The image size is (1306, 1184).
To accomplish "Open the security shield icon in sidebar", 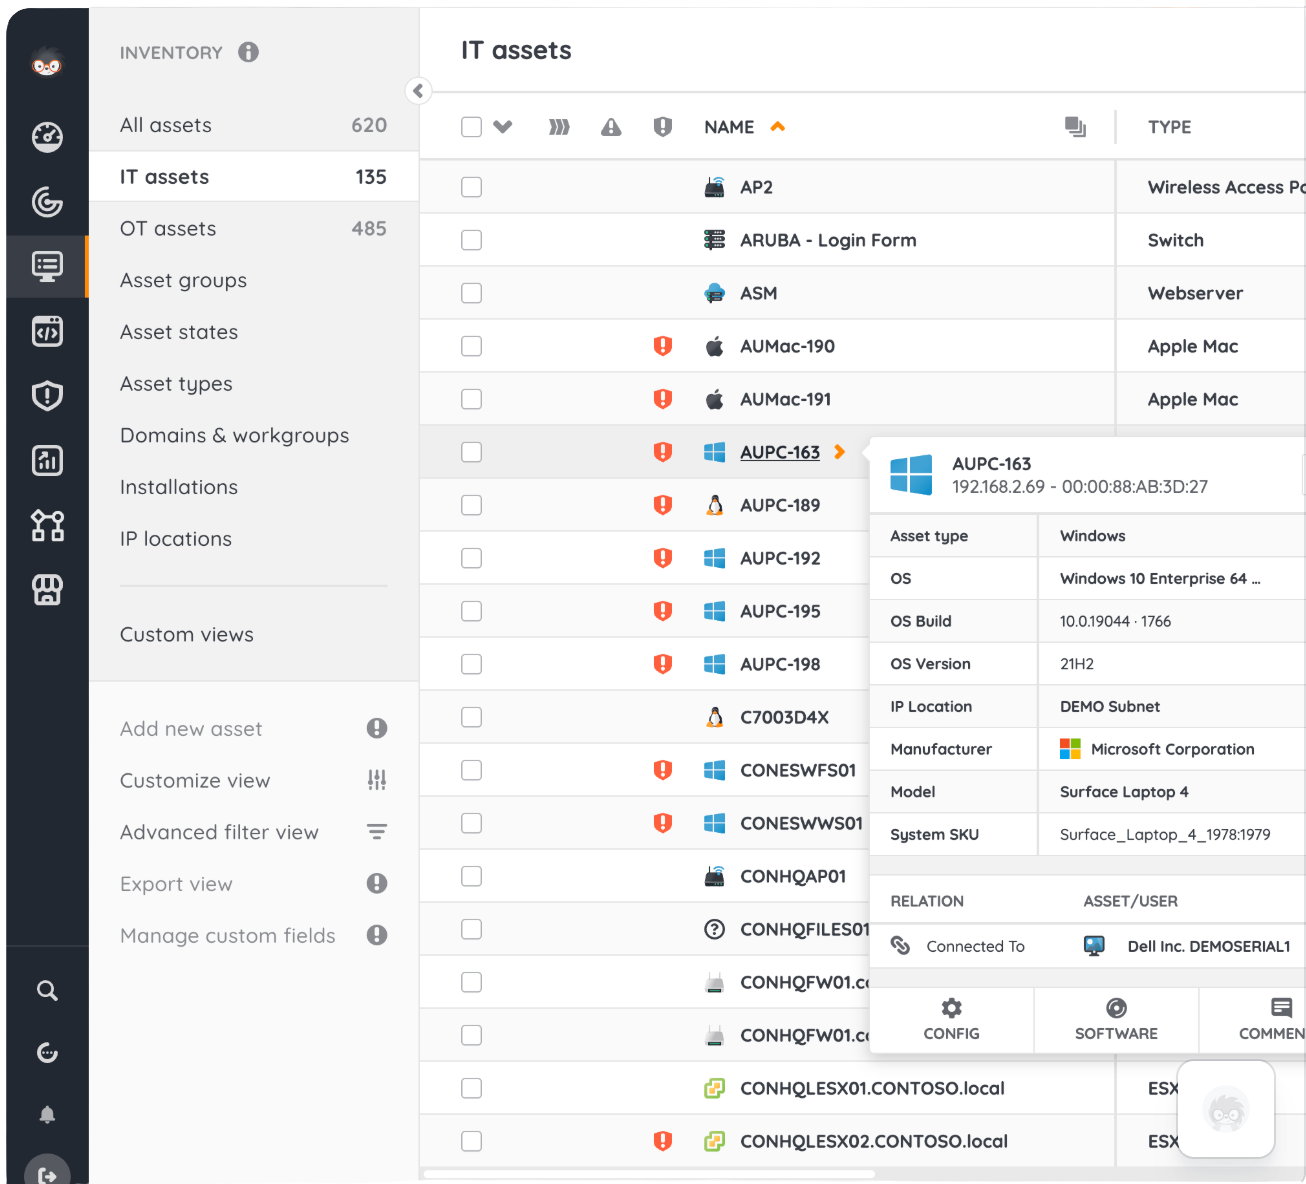I will click(x=47, y=396).
